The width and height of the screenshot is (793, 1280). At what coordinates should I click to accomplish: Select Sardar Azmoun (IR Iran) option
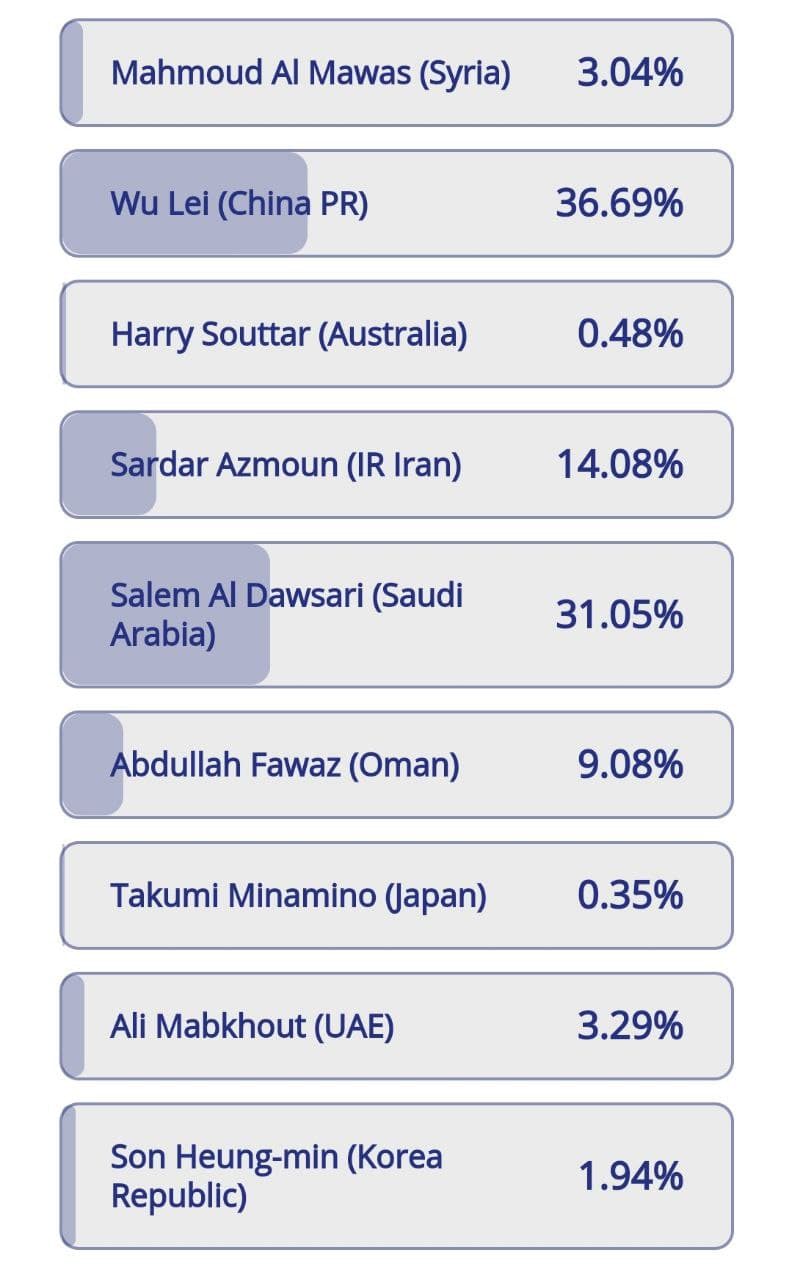click(397, 465)
